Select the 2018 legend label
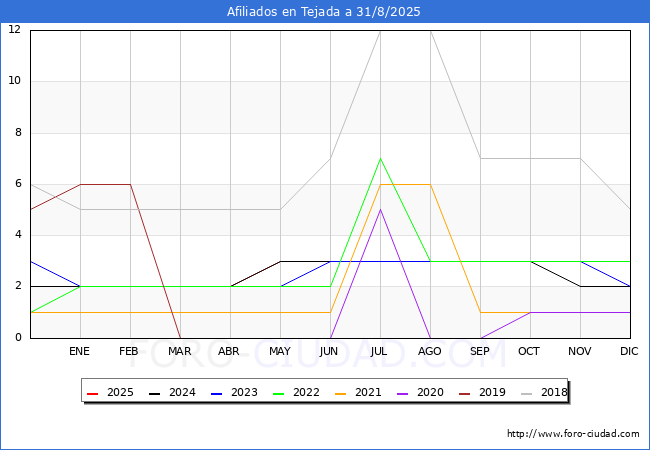The image size is (650, 450). pos(554,392)
